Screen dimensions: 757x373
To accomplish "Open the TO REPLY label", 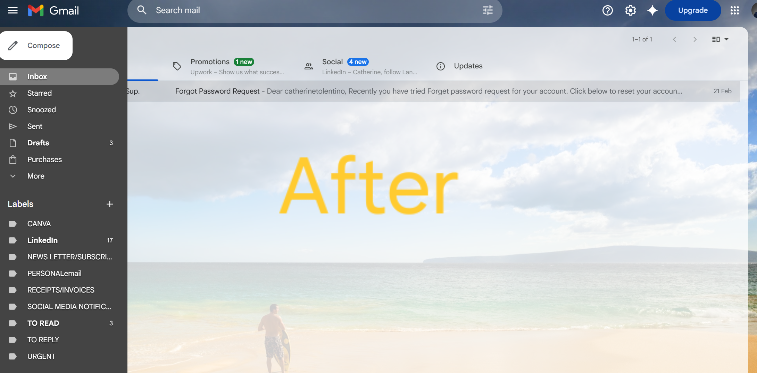I will 59,340.
